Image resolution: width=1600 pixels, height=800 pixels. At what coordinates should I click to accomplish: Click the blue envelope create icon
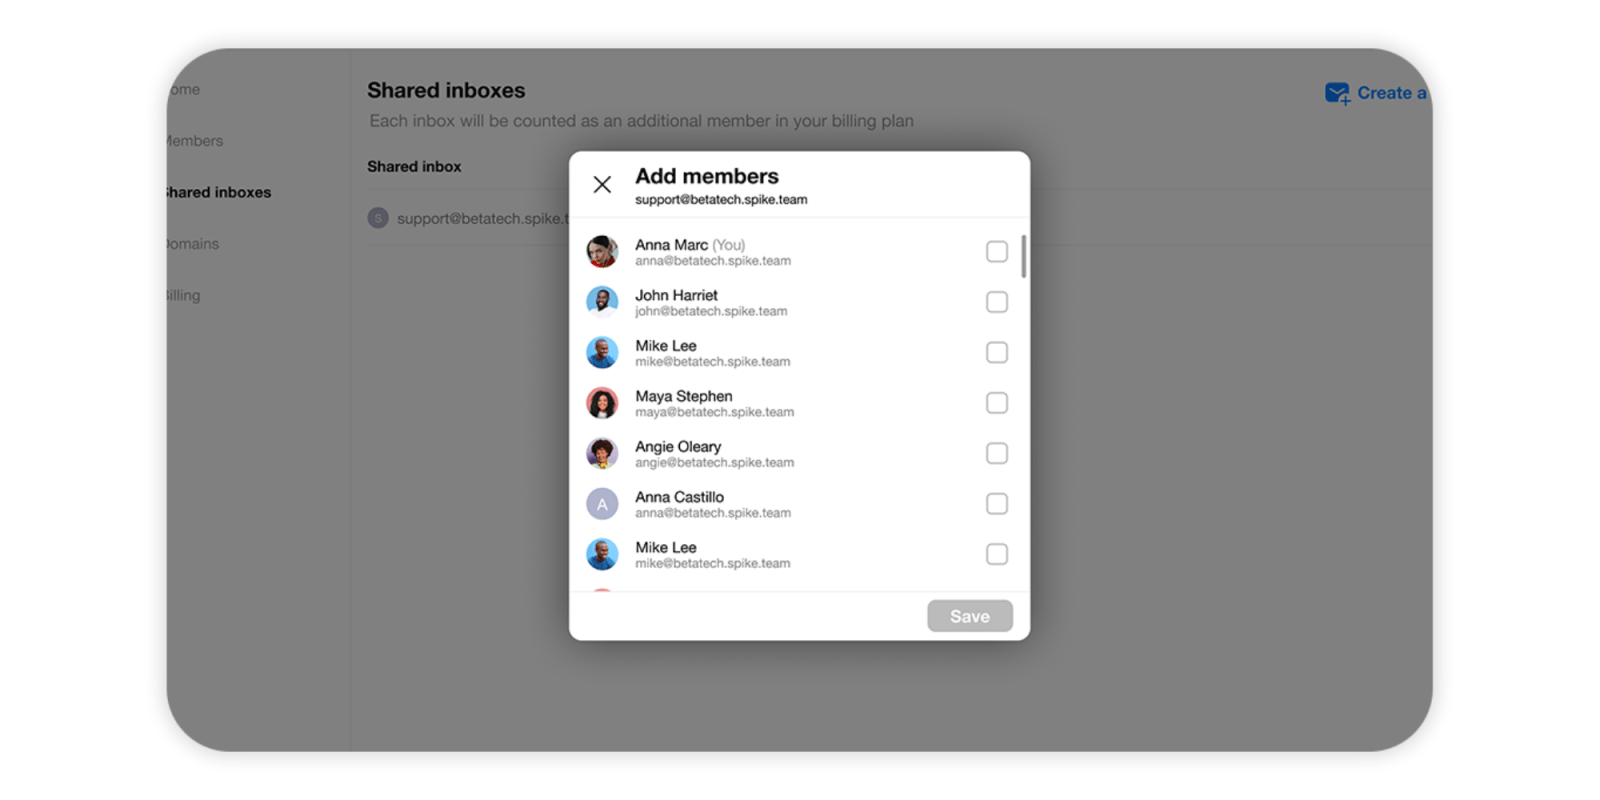coord(1337,93)
